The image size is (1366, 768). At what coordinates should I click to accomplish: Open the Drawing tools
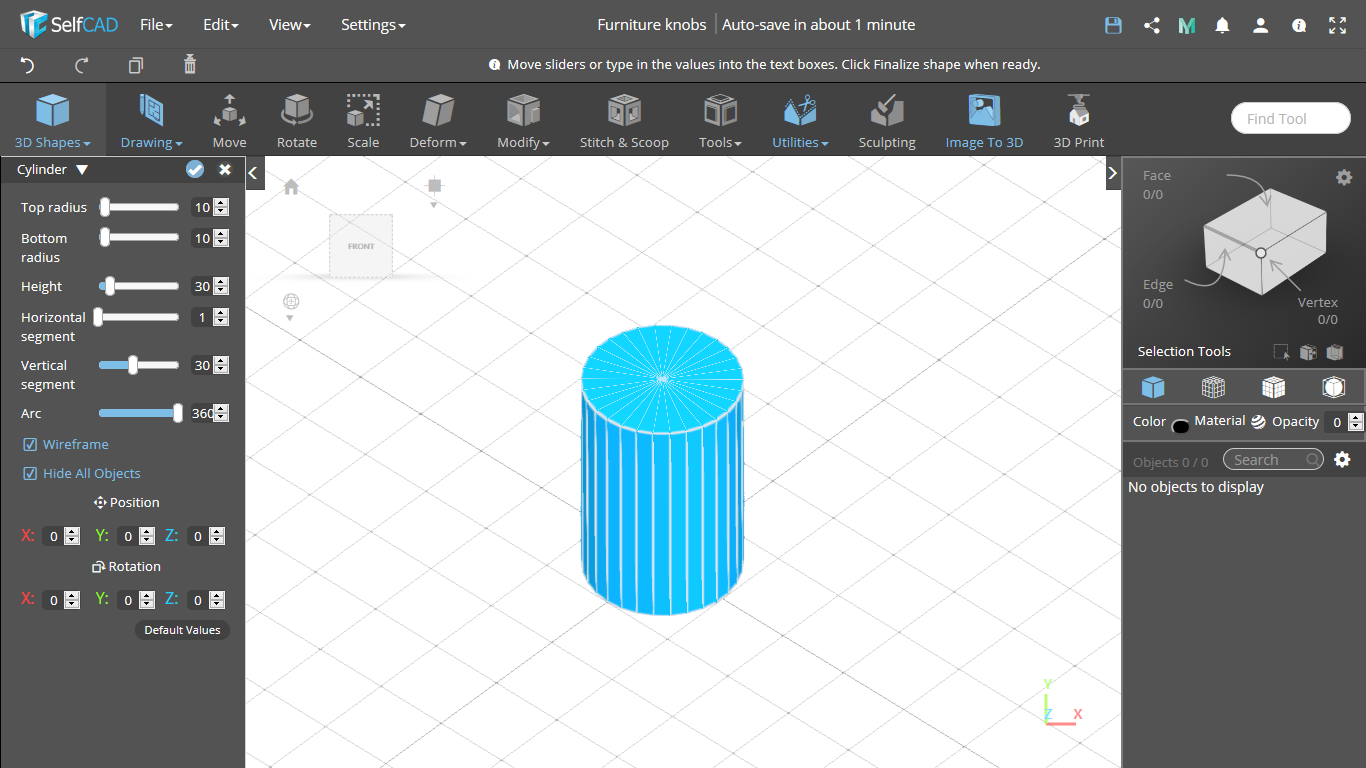click(x=152, y=121)
